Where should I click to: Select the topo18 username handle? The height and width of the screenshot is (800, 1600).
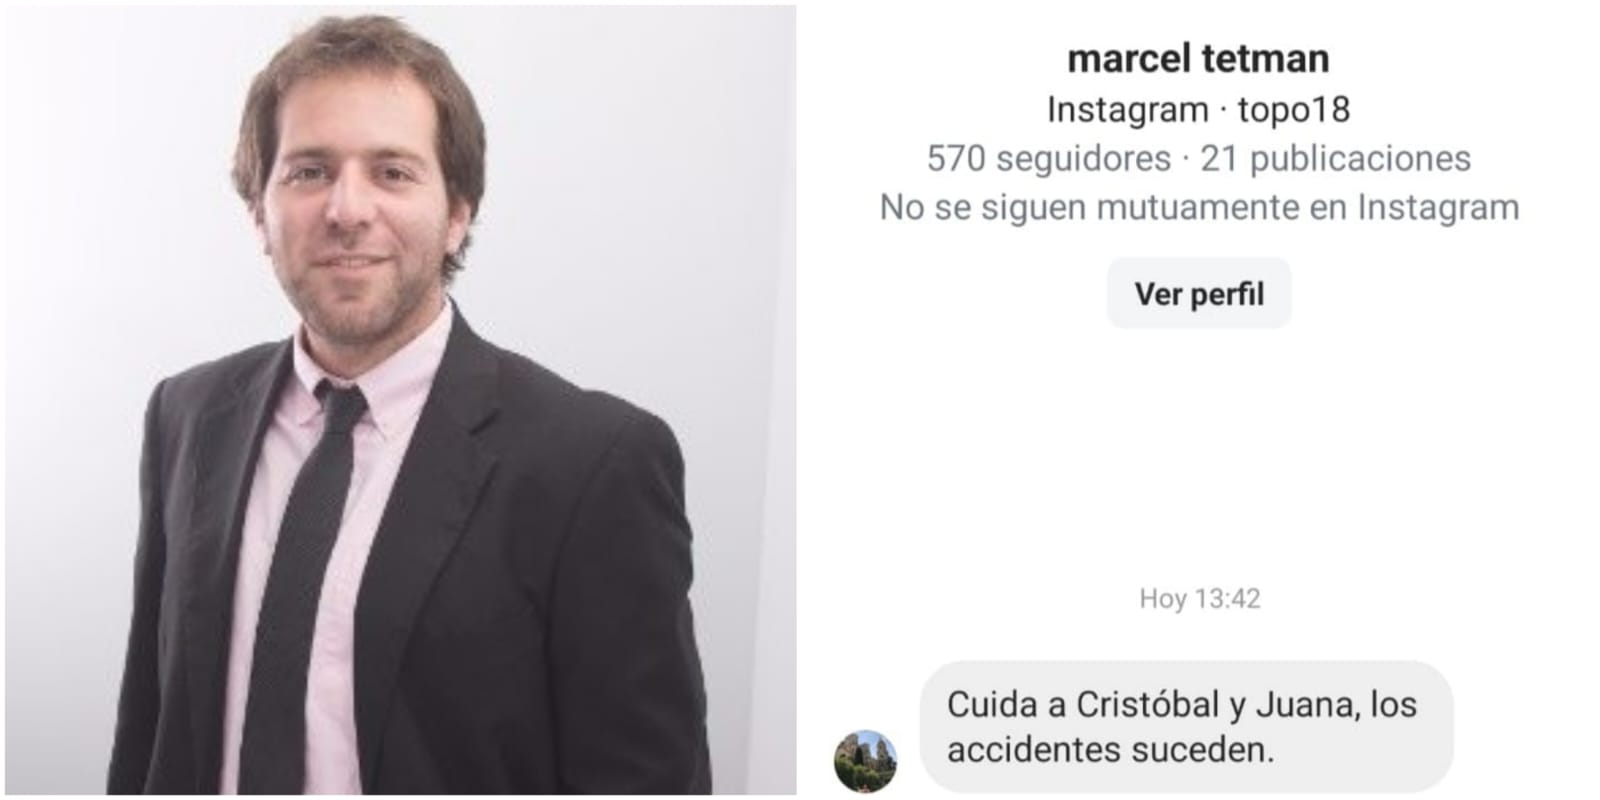(1294, 109)
